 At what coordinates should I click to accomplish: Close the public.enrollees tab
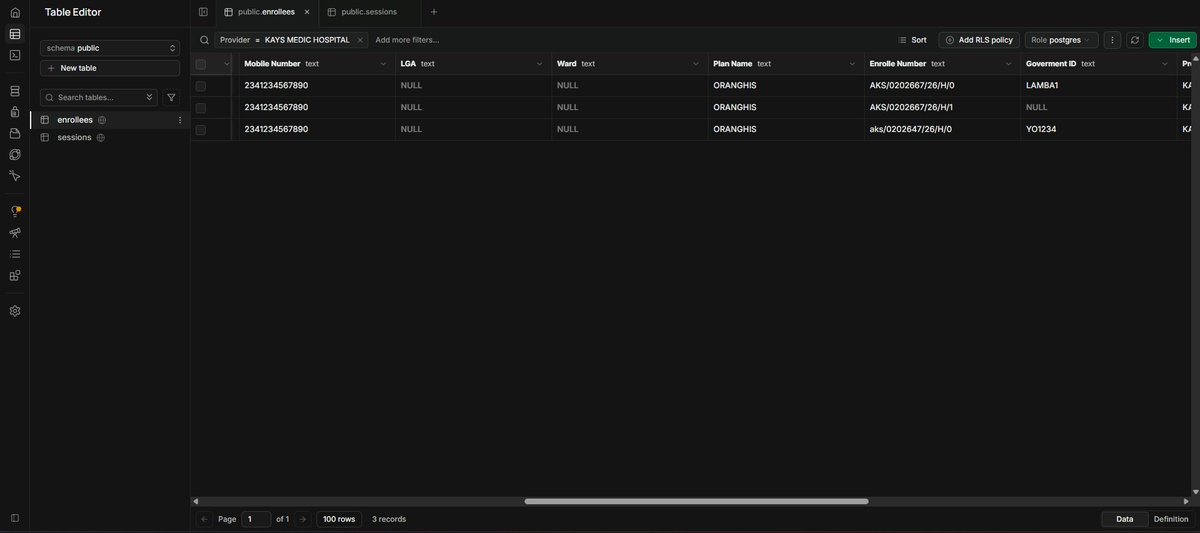tap(307, 12)
